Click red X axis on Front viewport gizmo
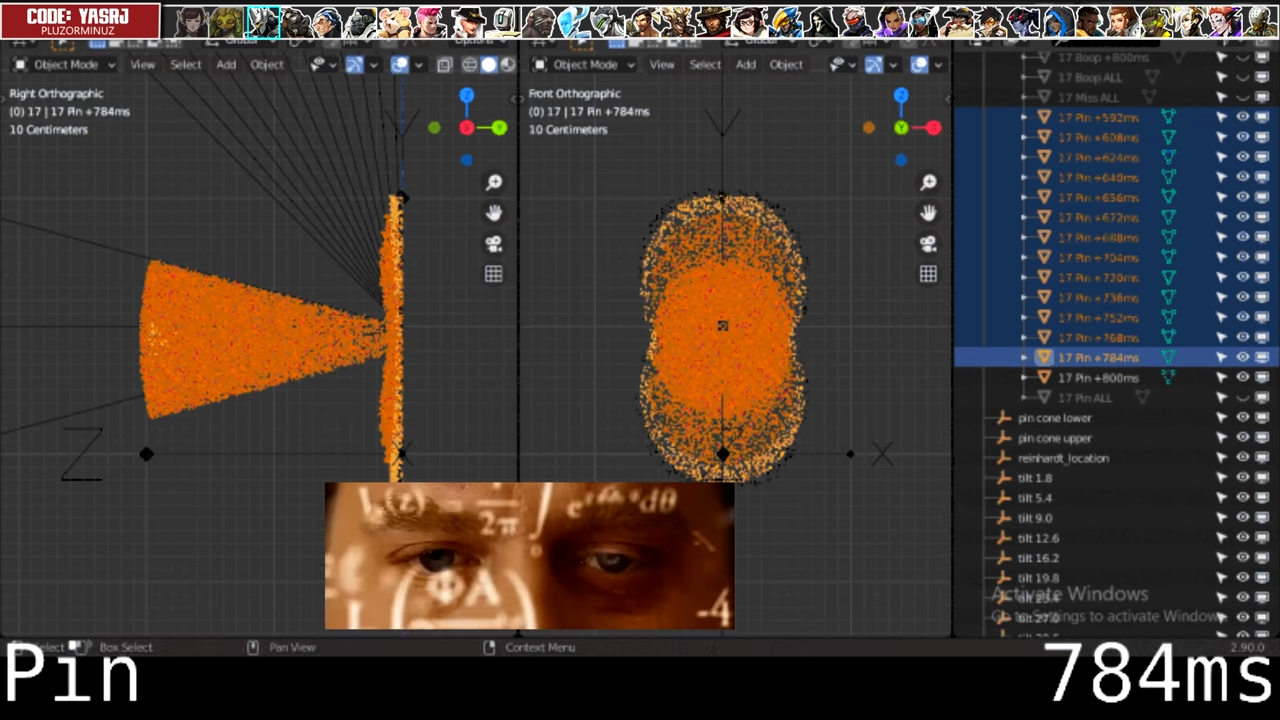The image size is (1280, 720). [933, 128]
